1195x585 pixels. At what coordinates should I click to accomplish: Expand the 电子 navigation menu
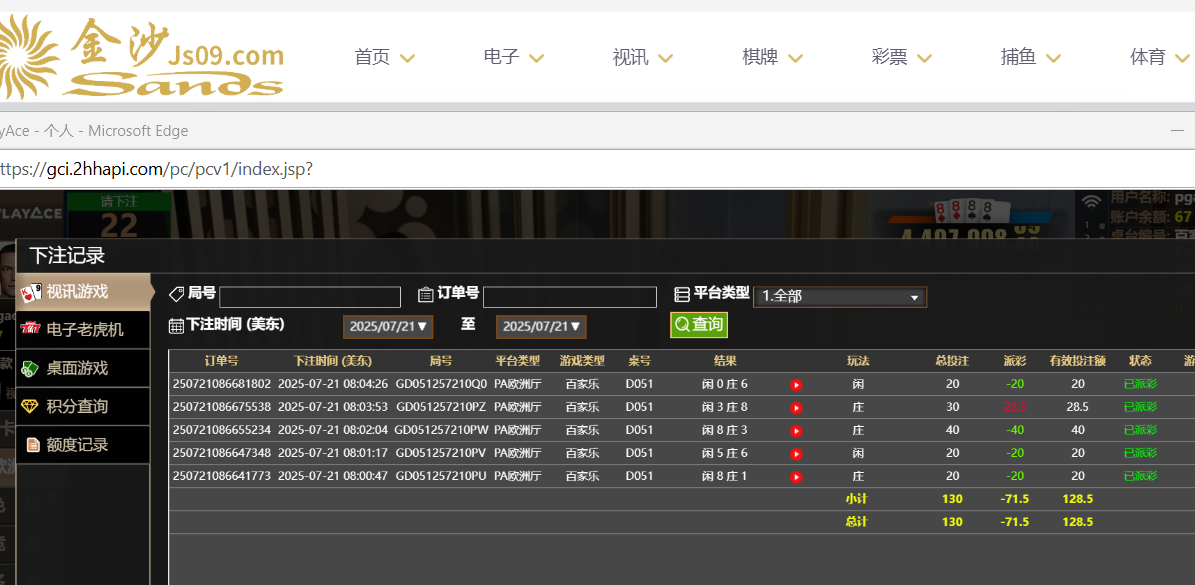[x=513, y=57]
